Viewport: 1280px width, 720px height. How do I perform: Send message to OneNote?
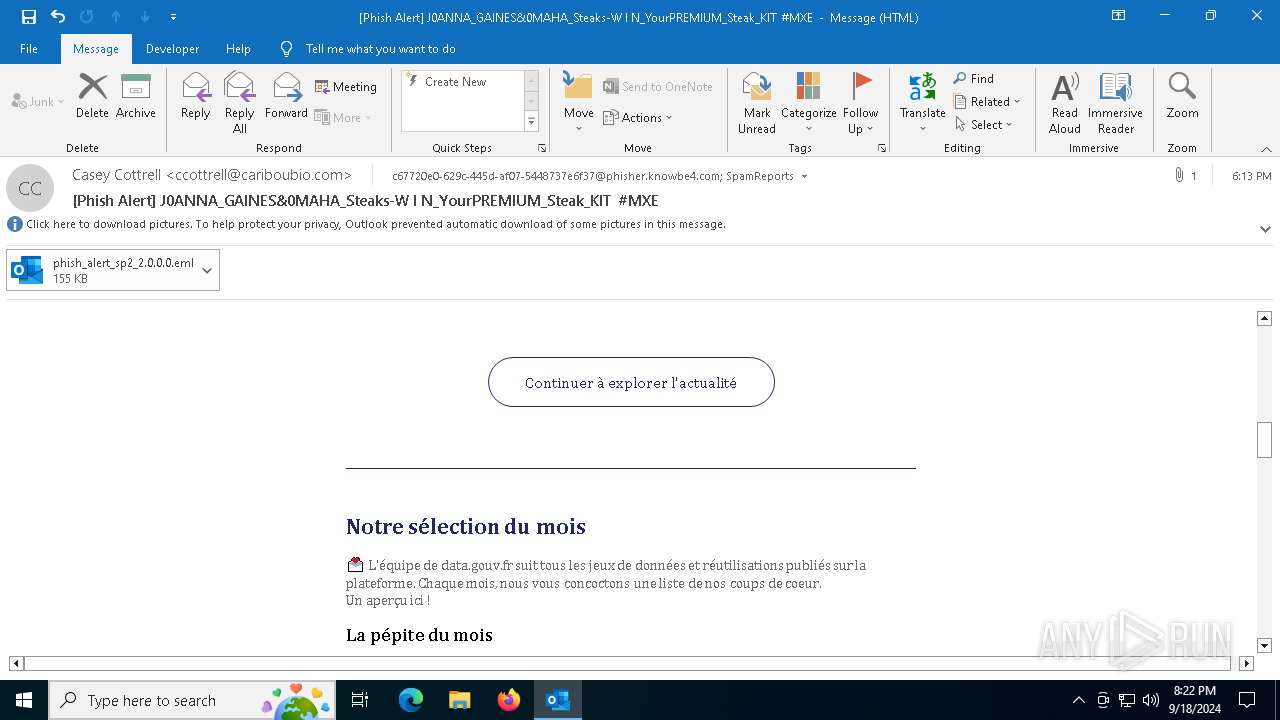tap(658, 87)
